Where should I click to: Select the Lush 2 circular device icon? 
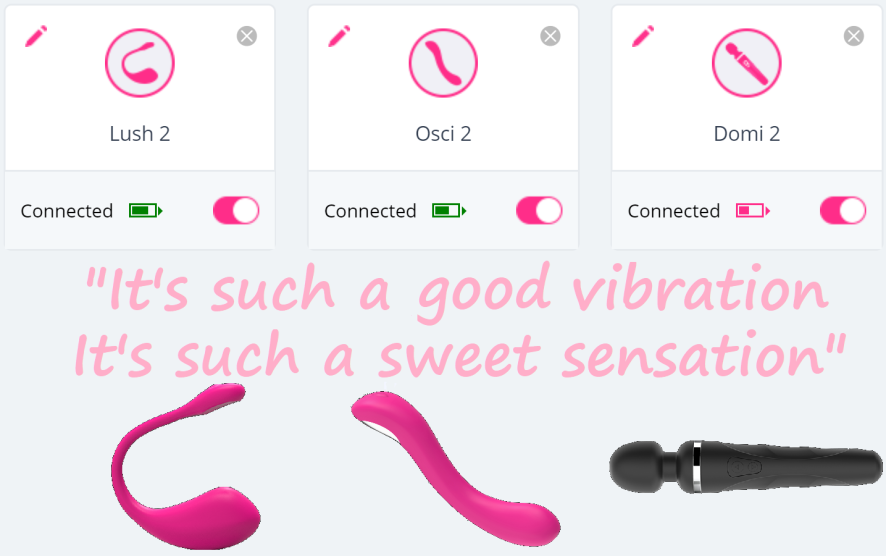[140, 63]
